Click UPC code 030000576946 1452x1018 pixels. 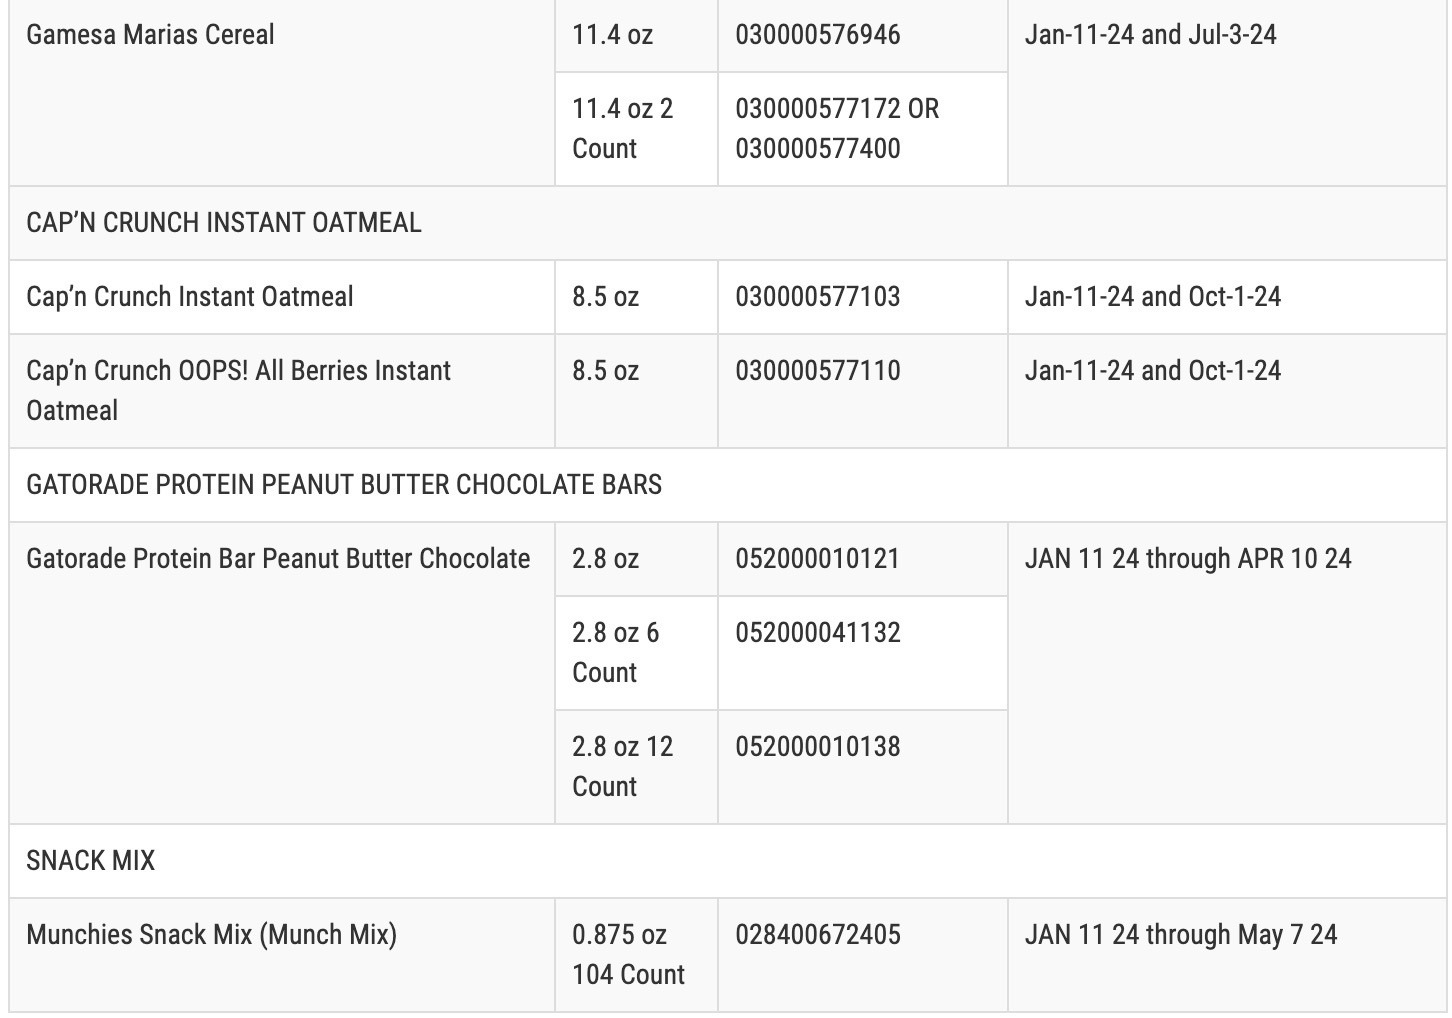[x=818, y=35]
